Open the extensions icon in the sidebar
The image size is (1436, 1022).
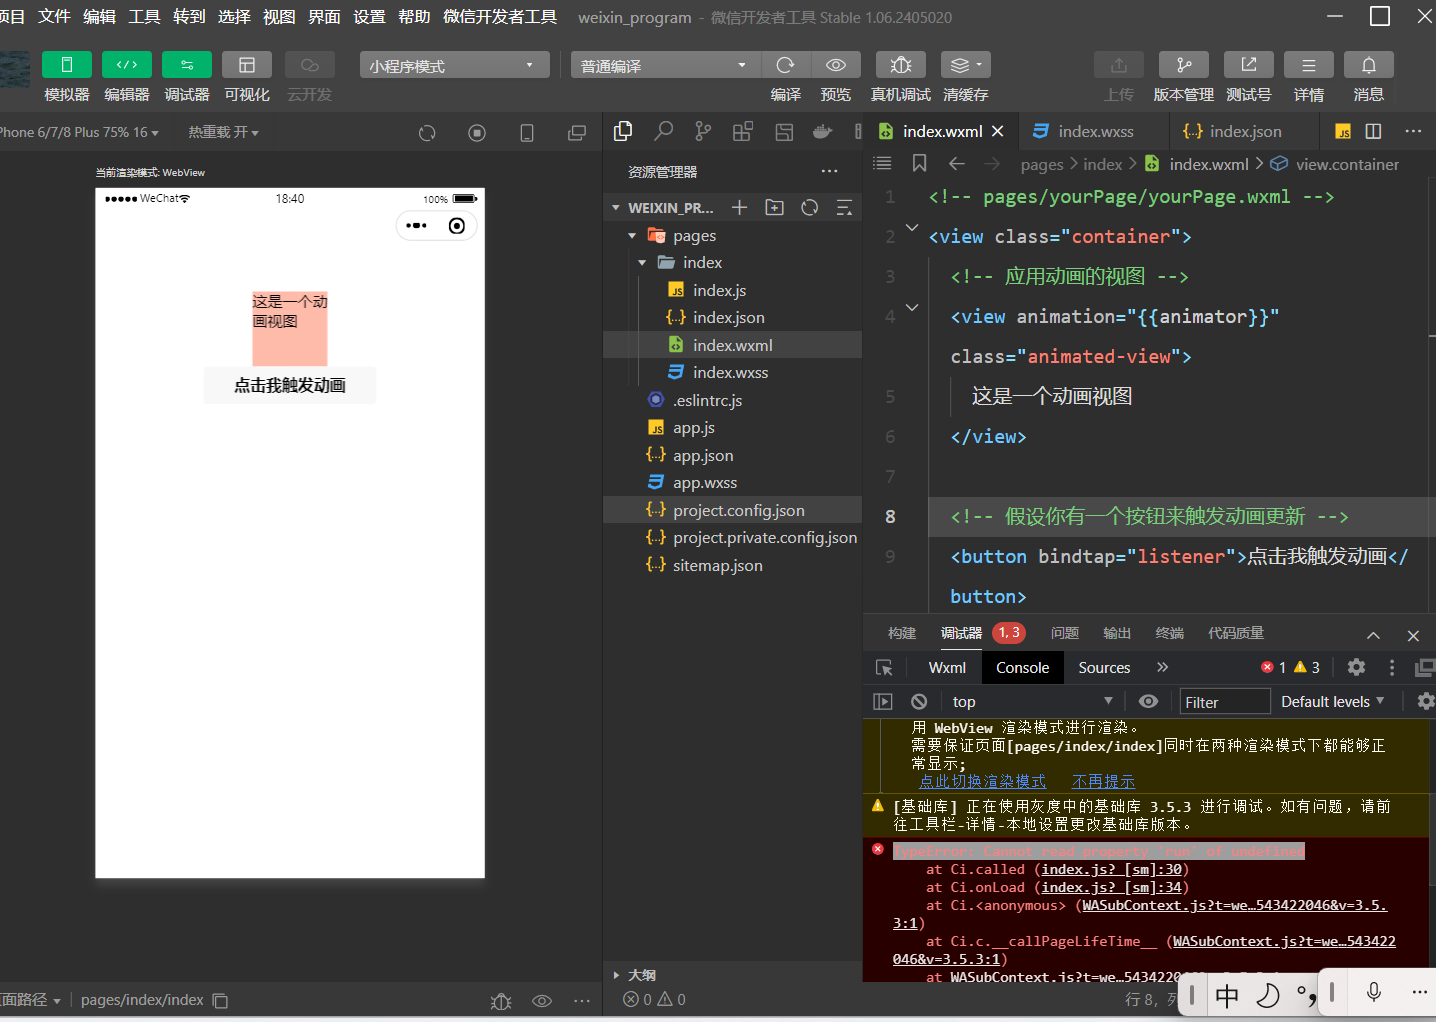click(x=743, y=131)
